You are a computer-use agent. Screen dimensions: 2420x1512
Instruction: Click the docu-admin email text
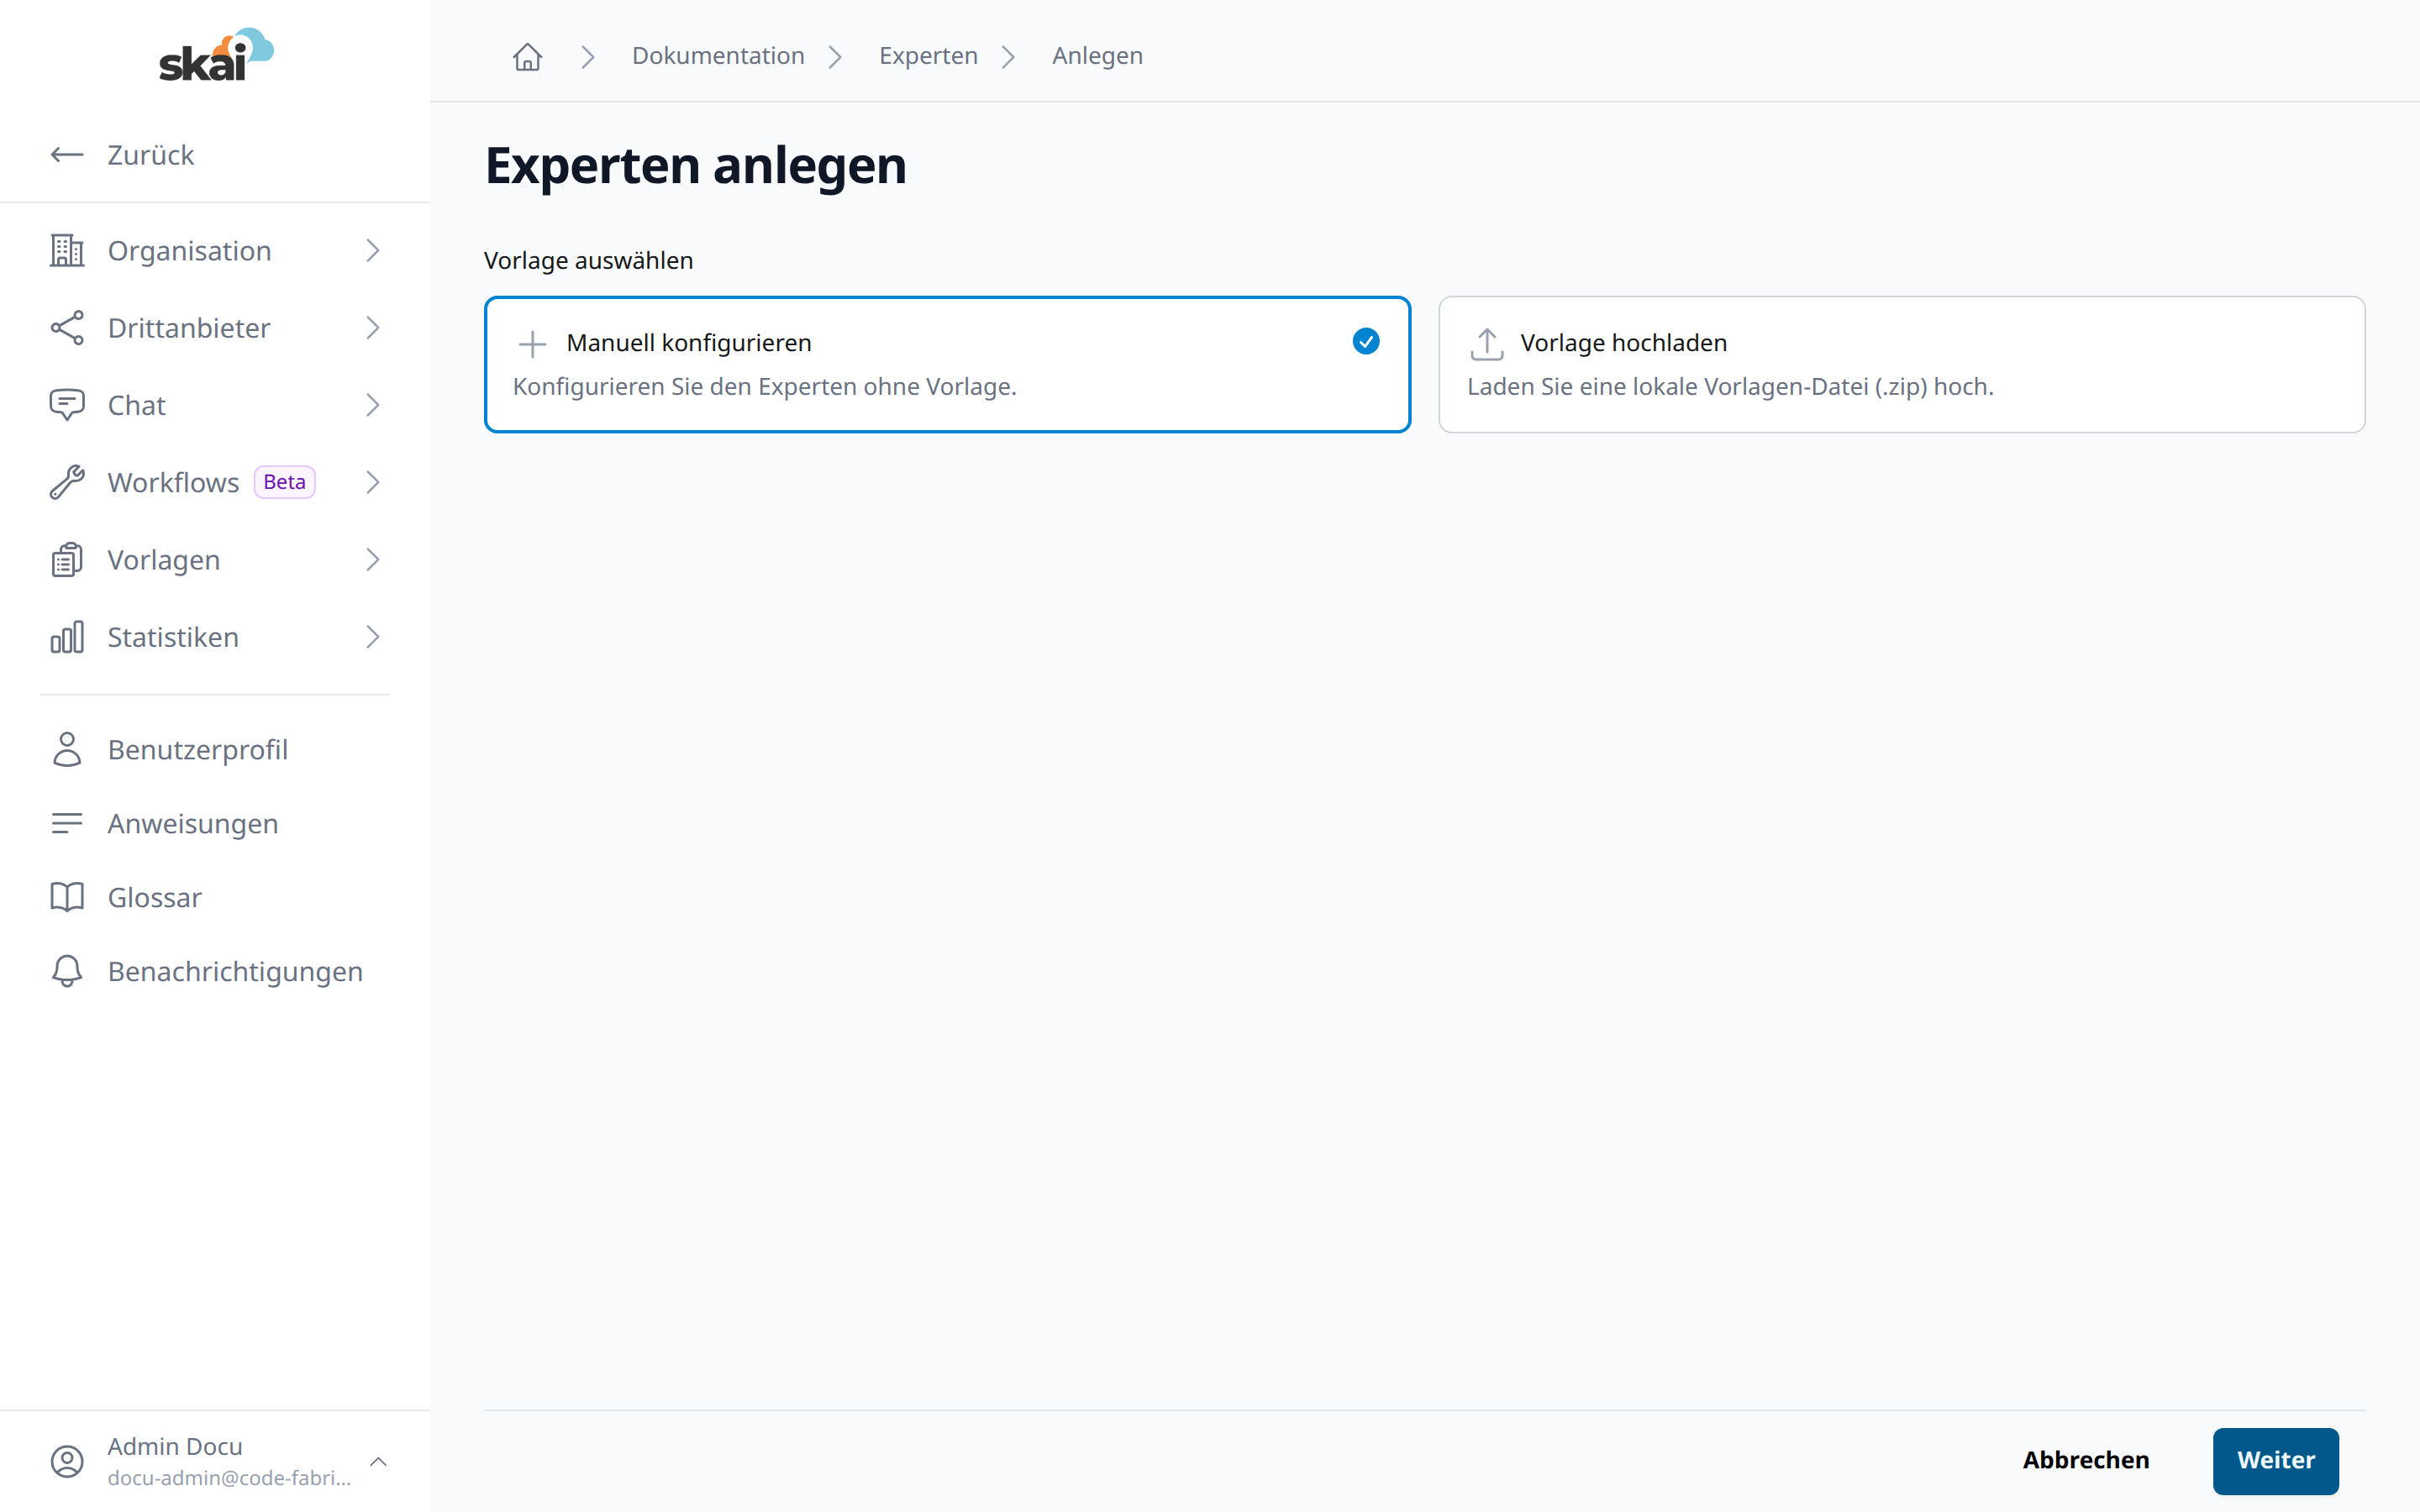point(229,1478)
